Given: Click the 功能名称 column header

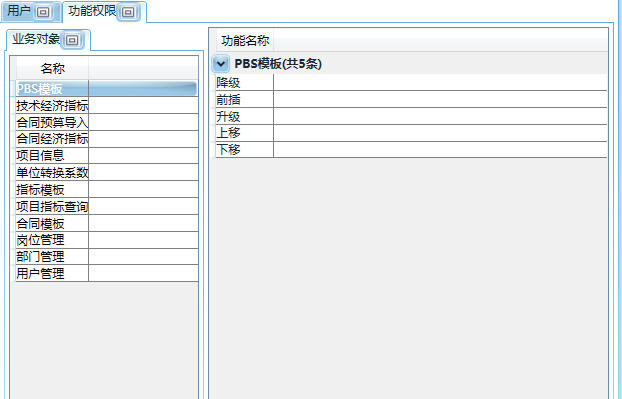Looking at the screenshot, I should (245, 40).
